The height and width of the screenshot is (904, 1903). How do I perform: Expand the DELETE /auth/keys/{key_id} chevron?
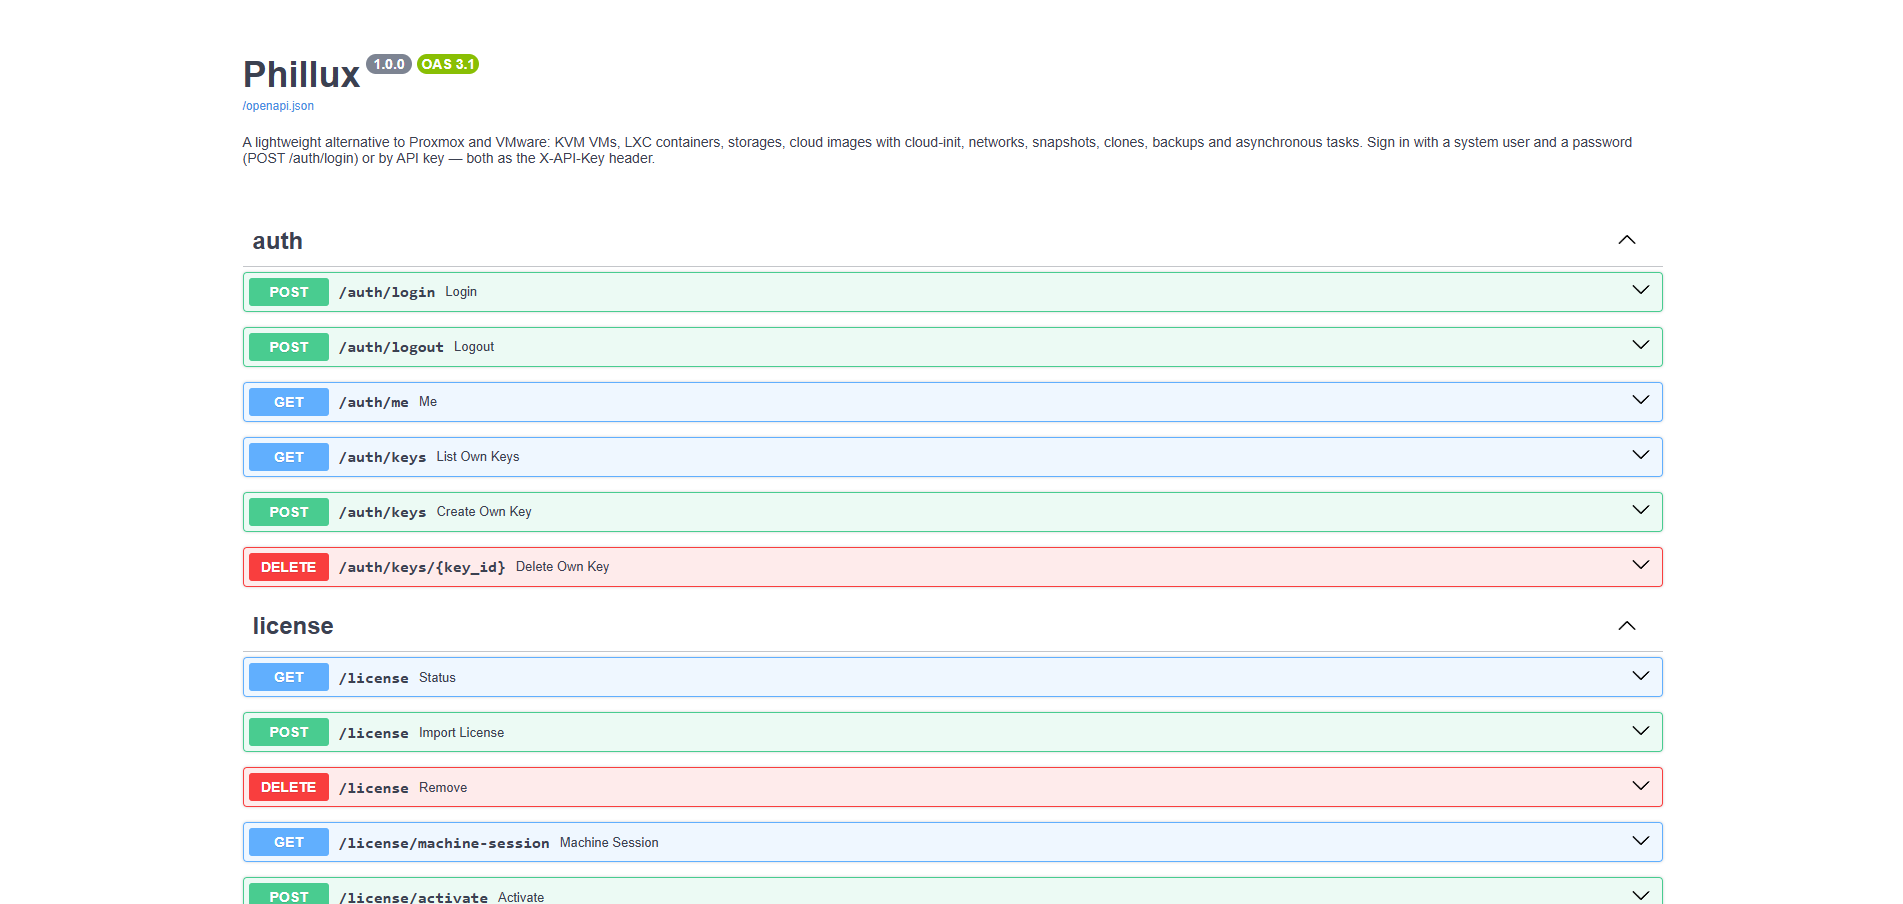click(x=1640, y=565)
